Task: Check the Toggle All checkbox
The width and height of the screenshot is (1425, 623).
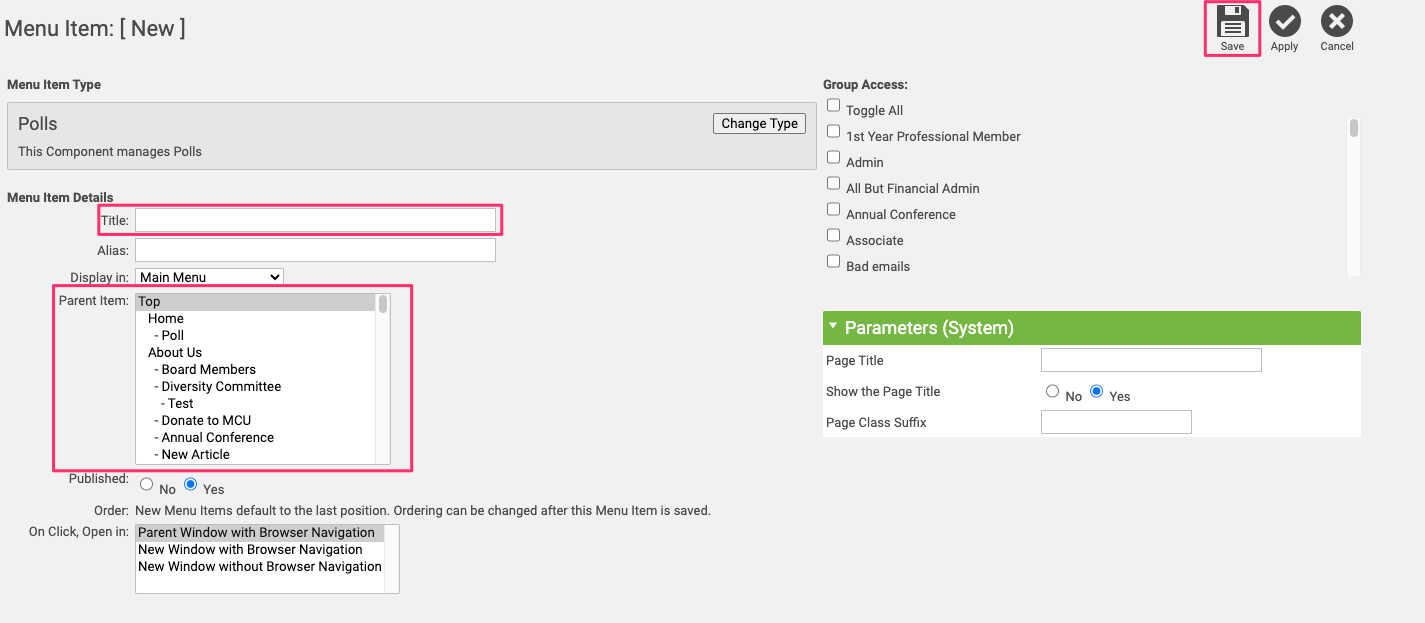Action: 833,106
